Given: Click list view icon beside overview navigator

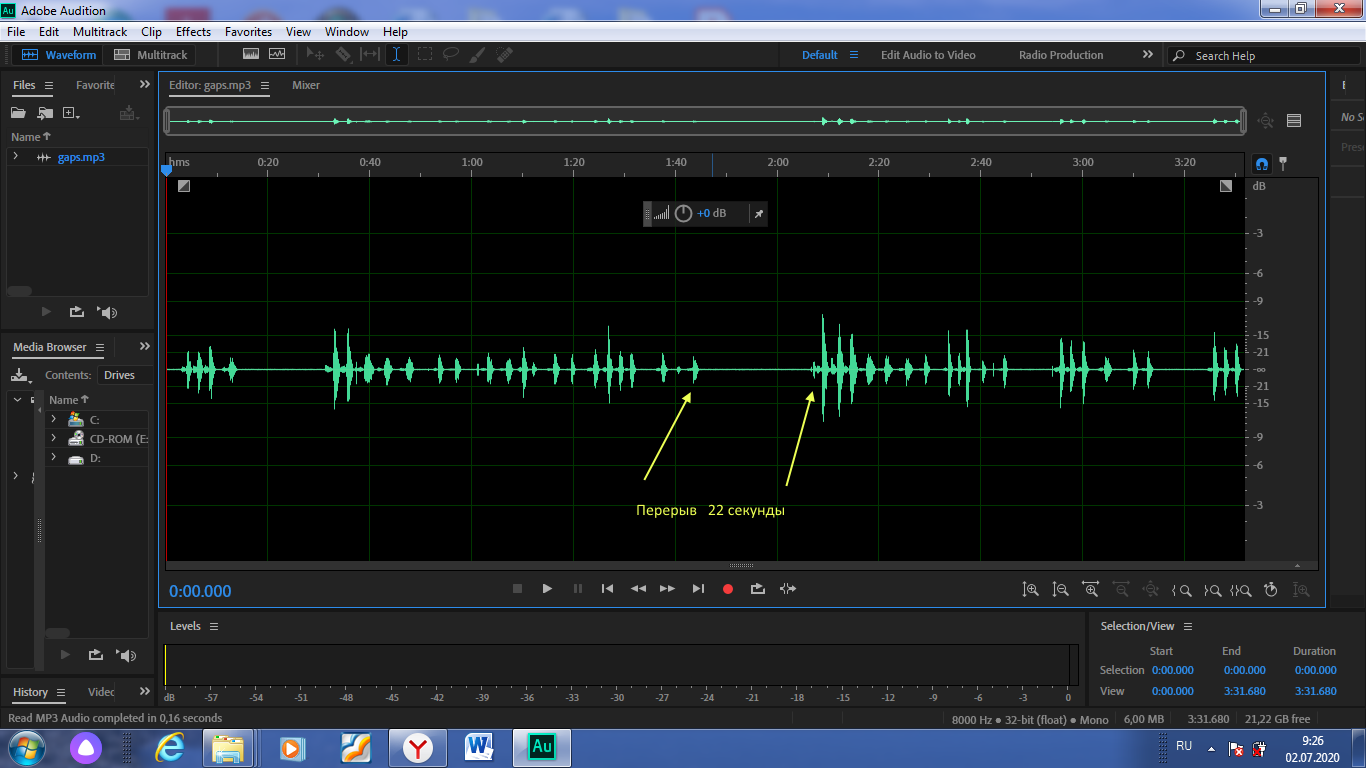Looking at the screenshot, I should coord(1294,121).
